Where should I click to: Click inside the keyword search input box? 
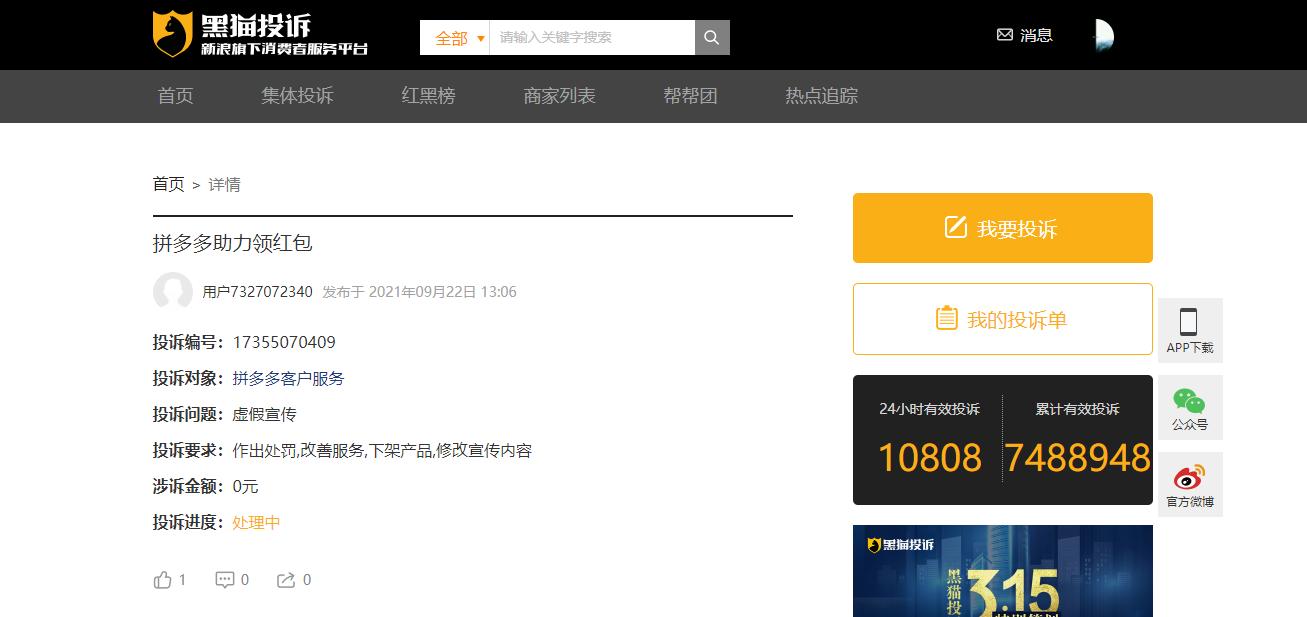590,36
